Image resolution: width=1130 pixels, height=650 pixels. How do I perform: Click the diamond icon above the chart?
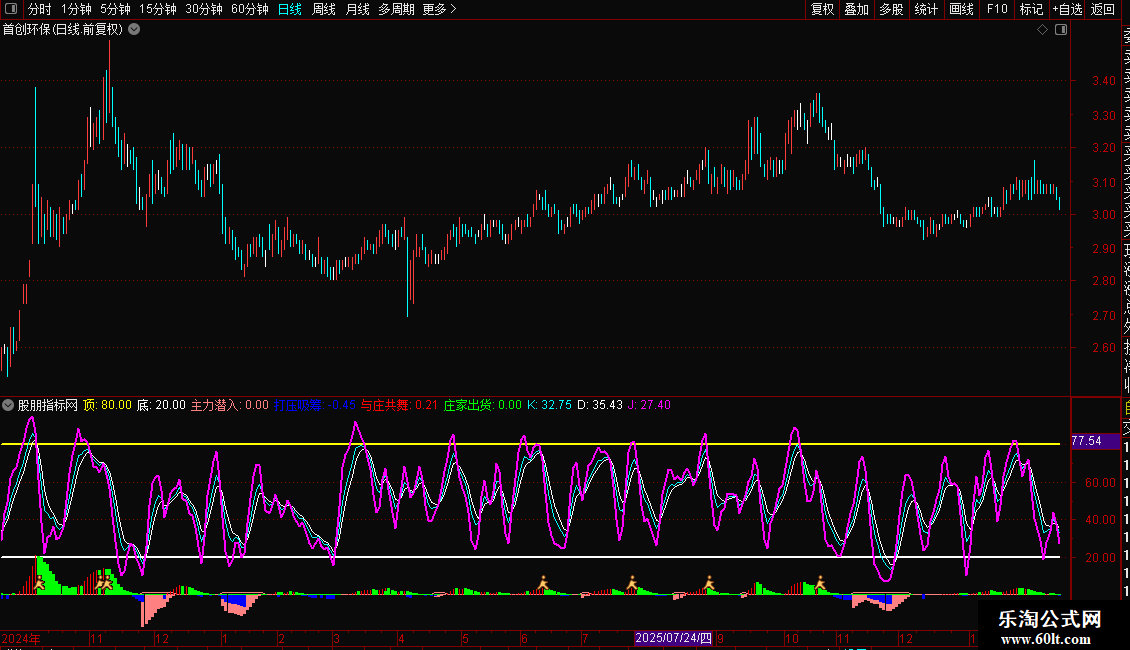pyautogui.click(x=1042, y=30)
